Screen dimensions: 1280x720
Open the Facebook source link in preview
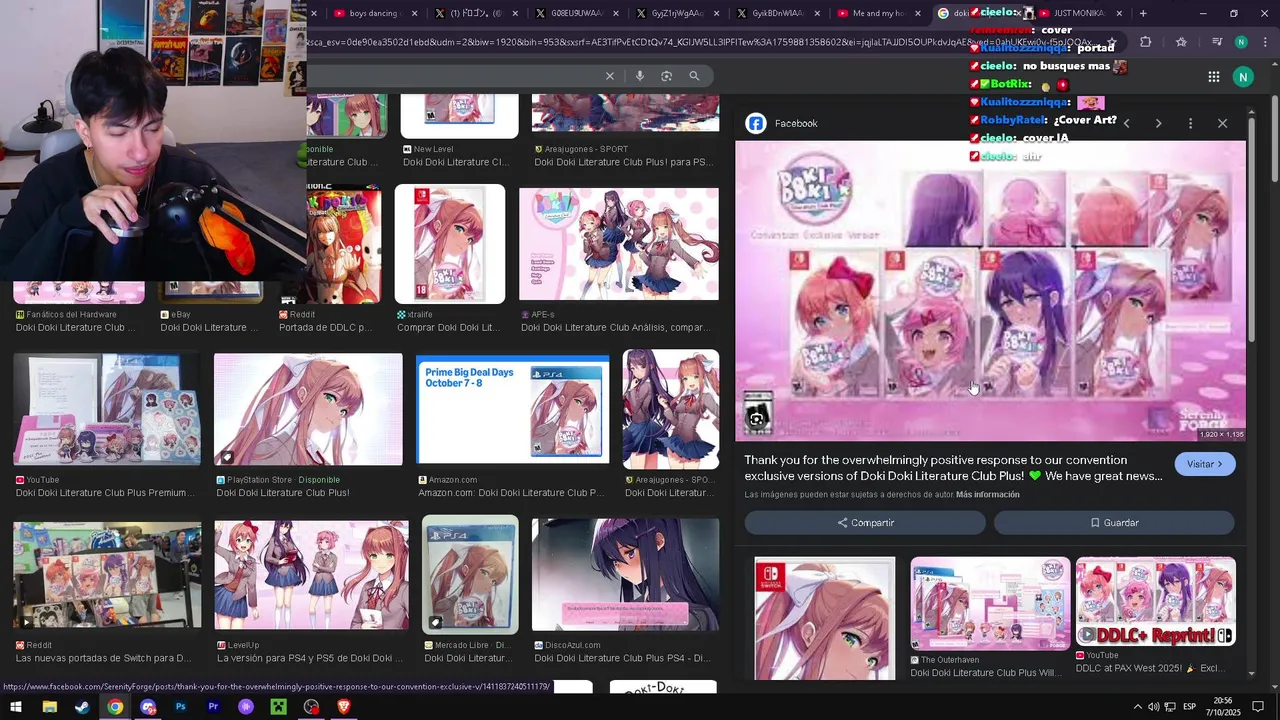783,123
